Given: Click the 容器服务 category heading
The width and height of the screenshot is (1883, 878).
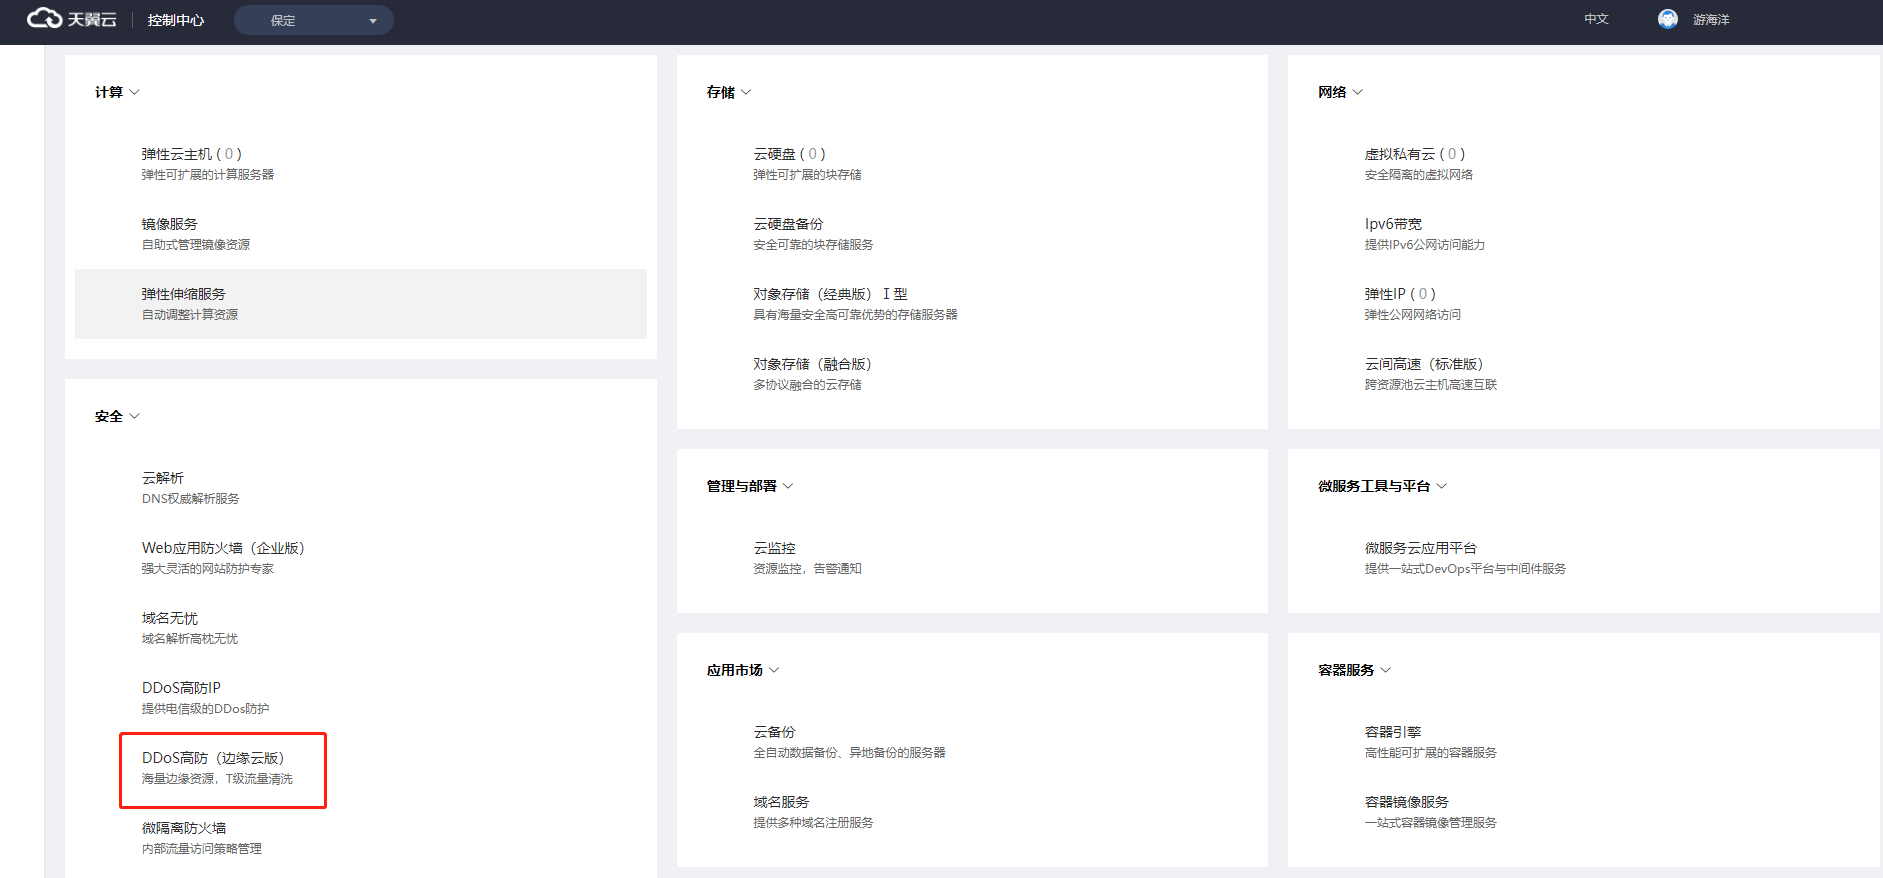Looking at the screenshot, I should (1345, 670).
